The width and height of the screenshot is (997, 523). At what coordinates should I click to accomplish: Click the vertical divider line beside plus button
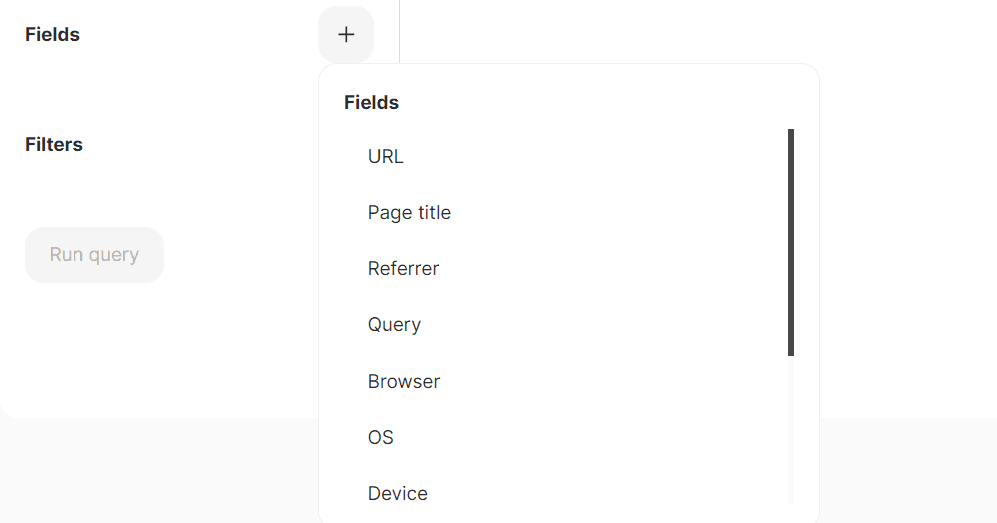[399, 30]
